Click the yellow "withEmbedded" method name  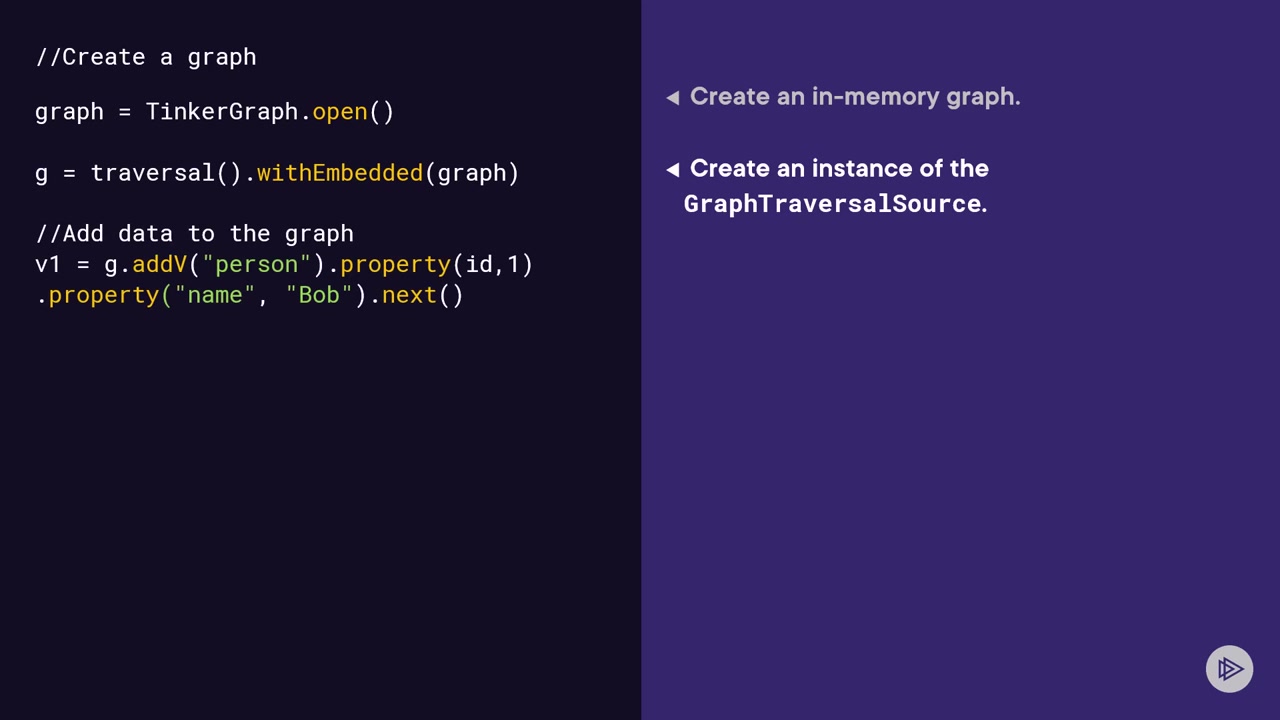(x=340, y=173)
